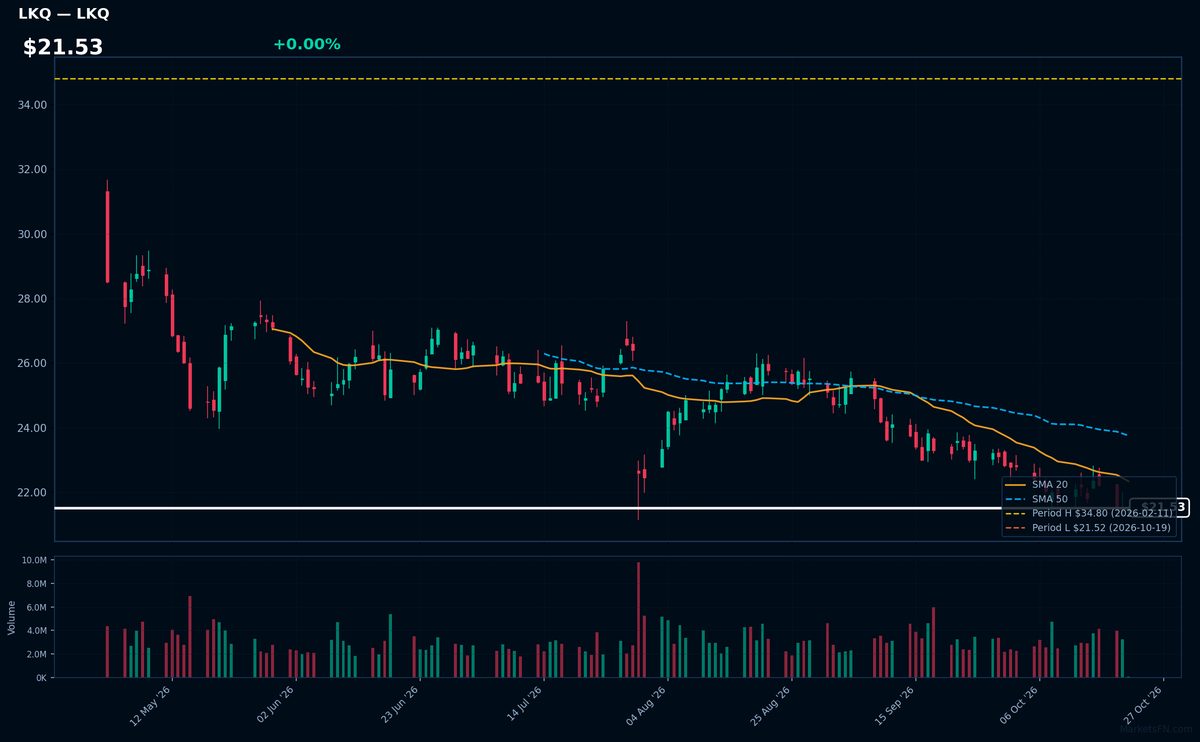Select the 12 May '26 date label
Viewport: 1200px width, 742px height.
[151, 704]
